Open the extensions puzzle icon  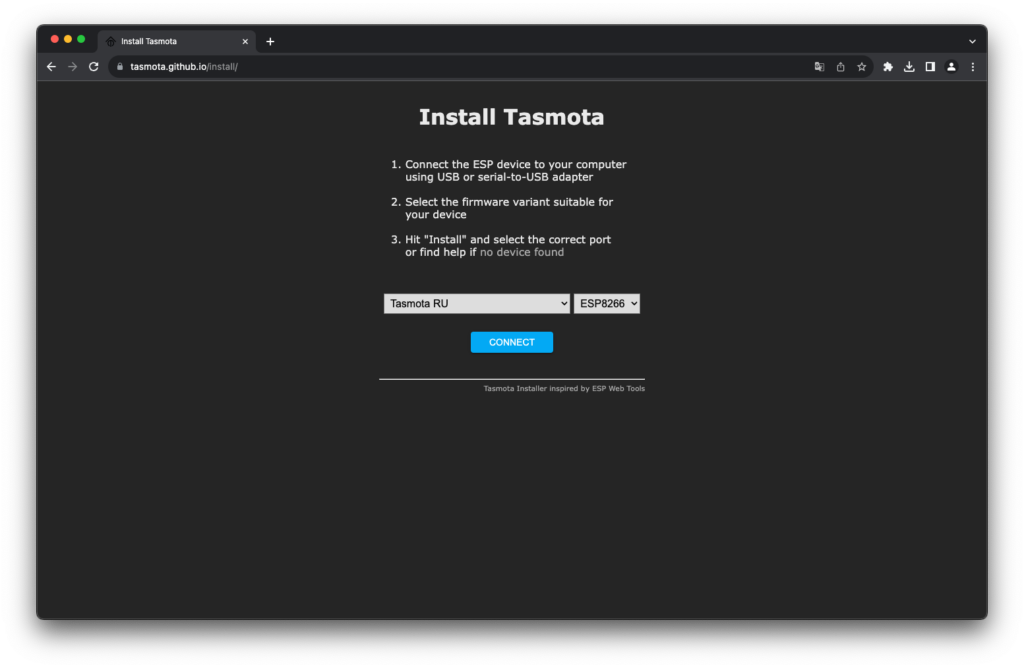coord(888,67)
